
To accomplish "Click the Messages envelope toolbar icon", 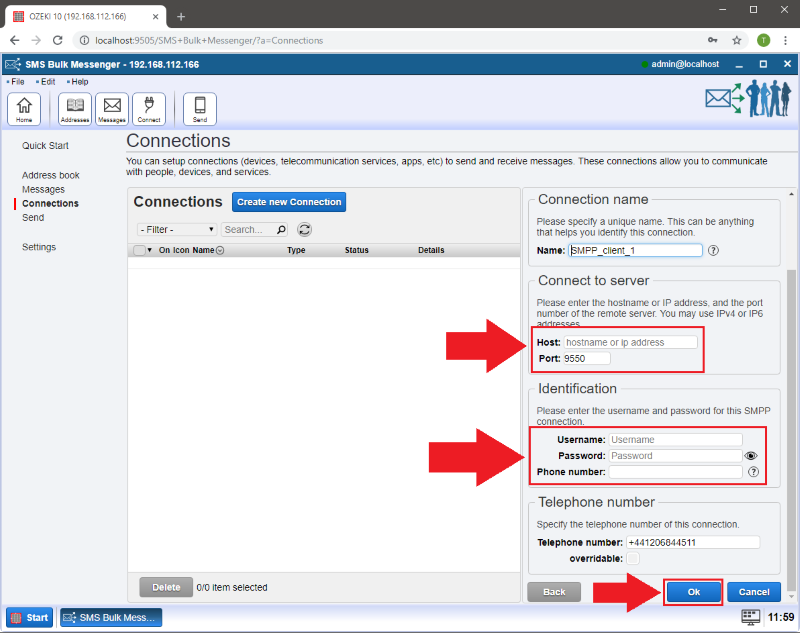I will 112,108.
